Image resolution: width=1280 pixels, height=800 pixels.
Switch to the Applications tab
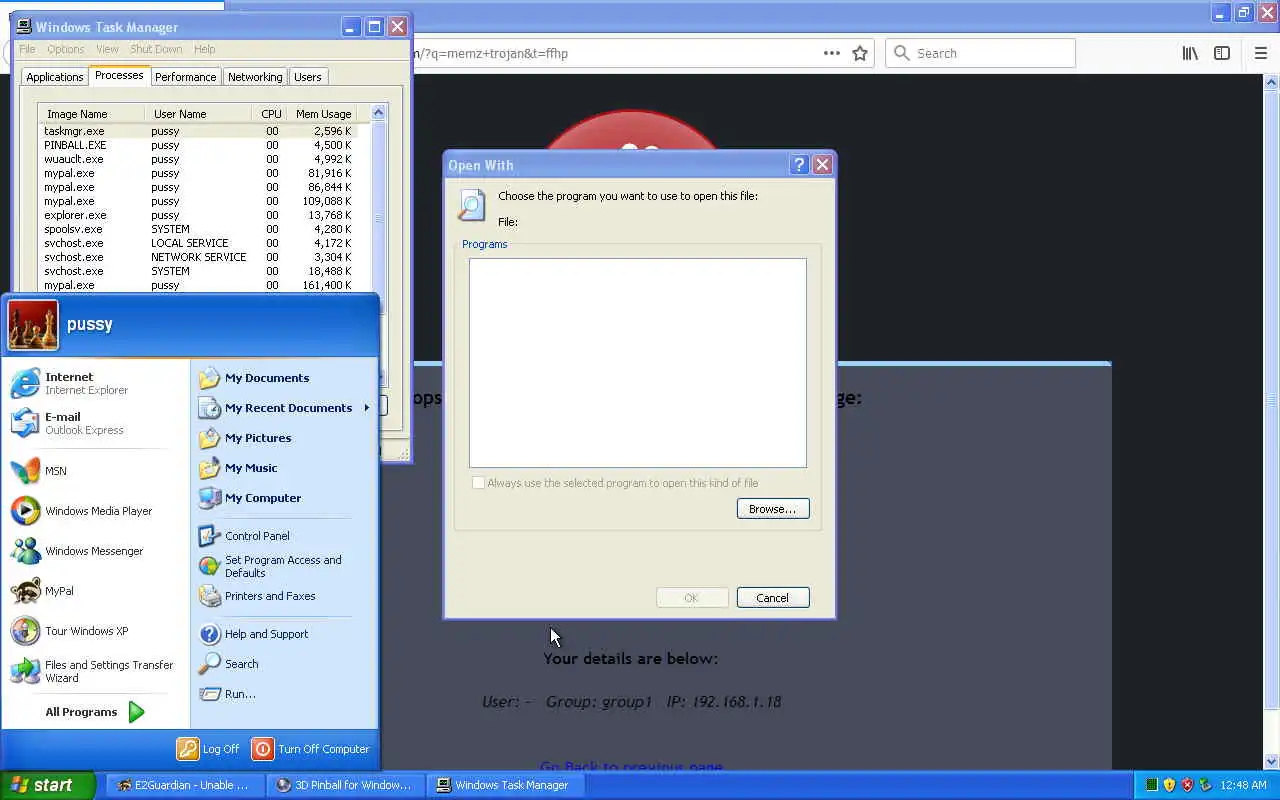point(55,77)
